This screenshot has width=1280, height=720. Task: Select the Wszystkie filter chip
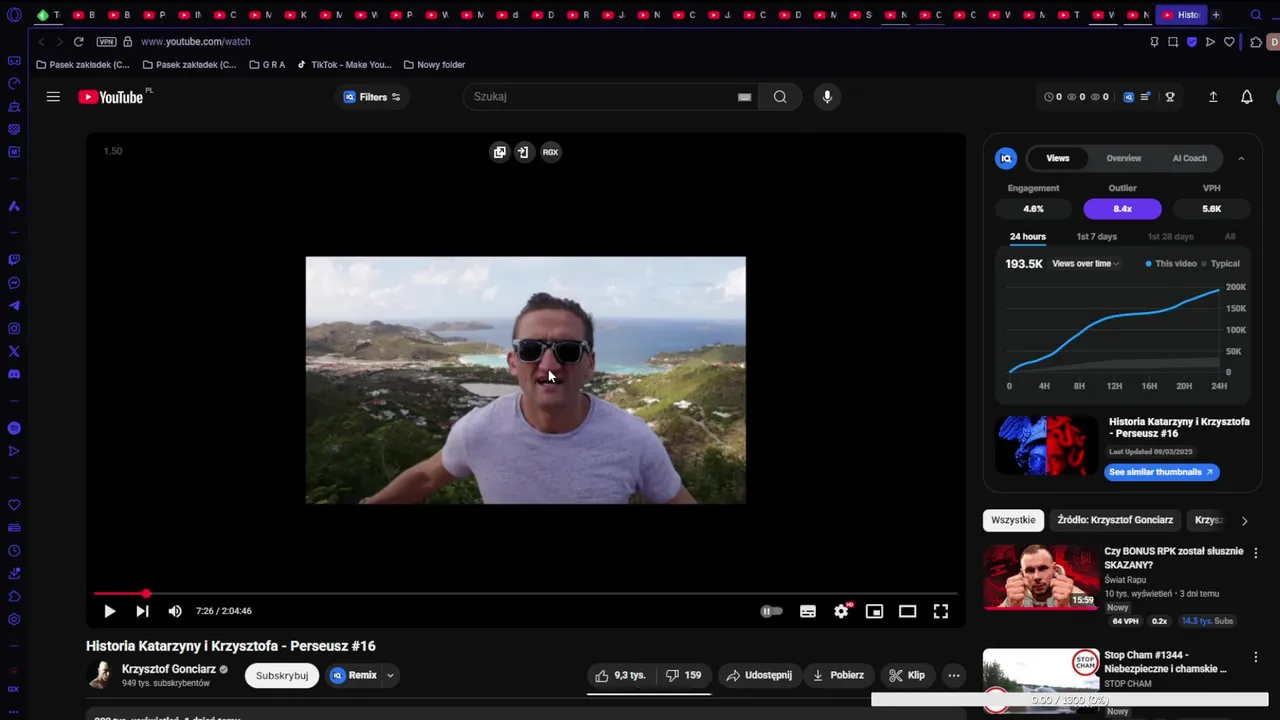[1013, 520]
